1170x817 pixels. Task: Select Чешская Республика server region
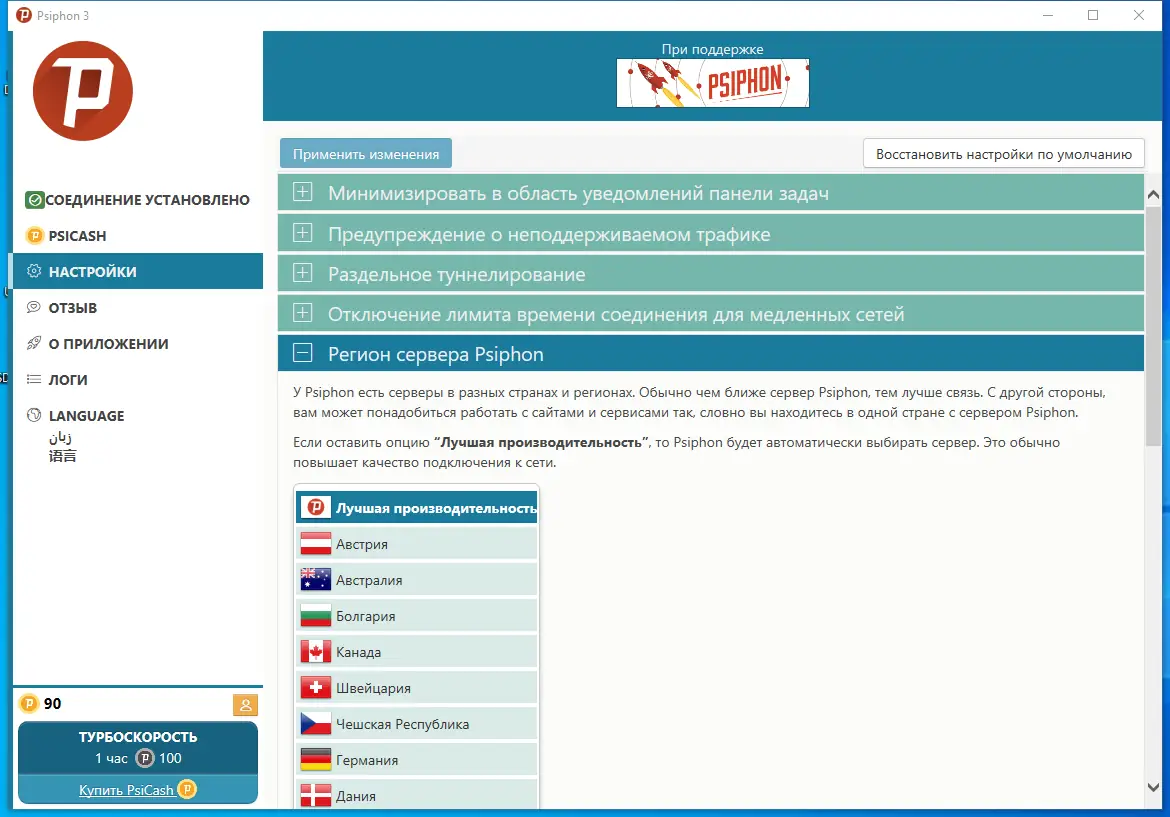[417, 724]
